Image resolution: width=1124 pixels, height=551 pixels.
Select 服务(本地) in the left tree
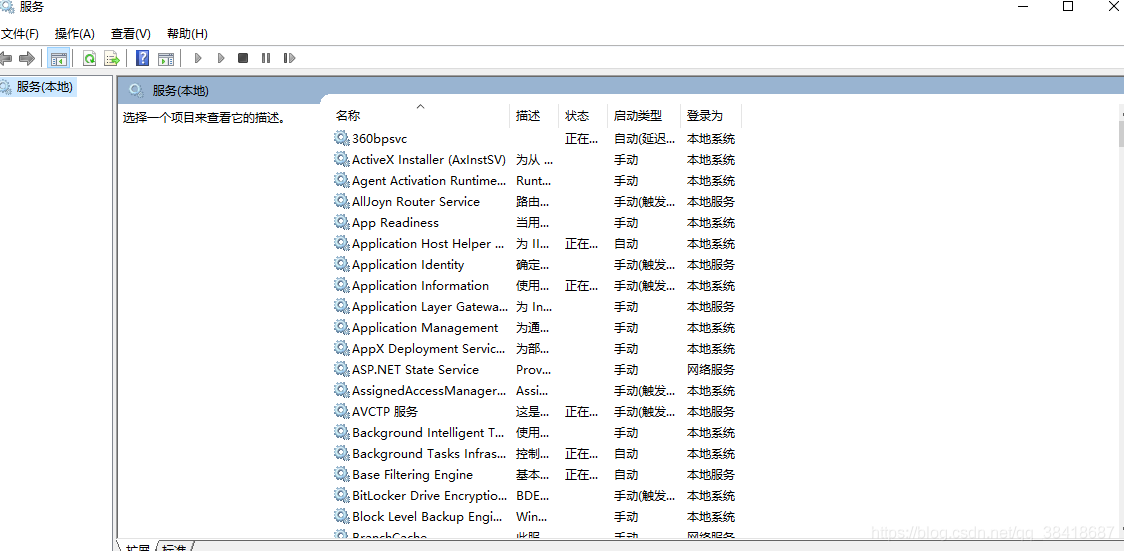click(44, 87)
